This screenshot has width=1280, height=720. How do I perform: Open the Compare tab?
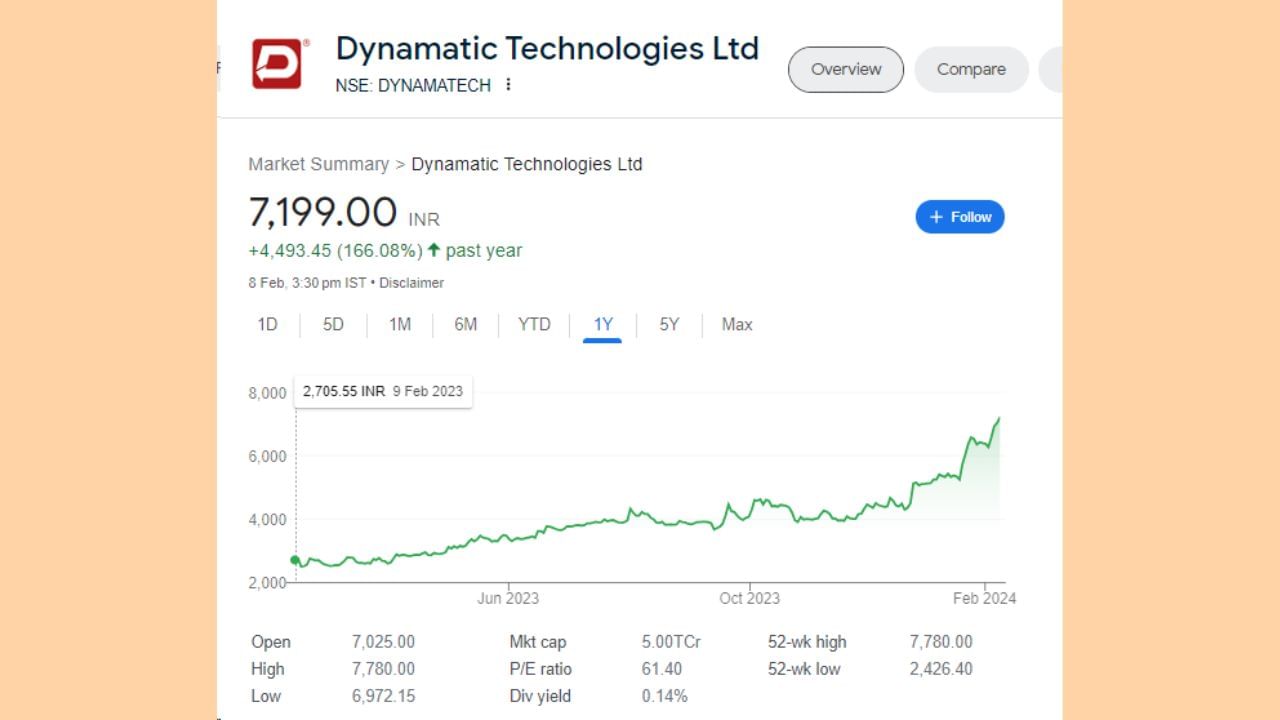coord(971,69)
